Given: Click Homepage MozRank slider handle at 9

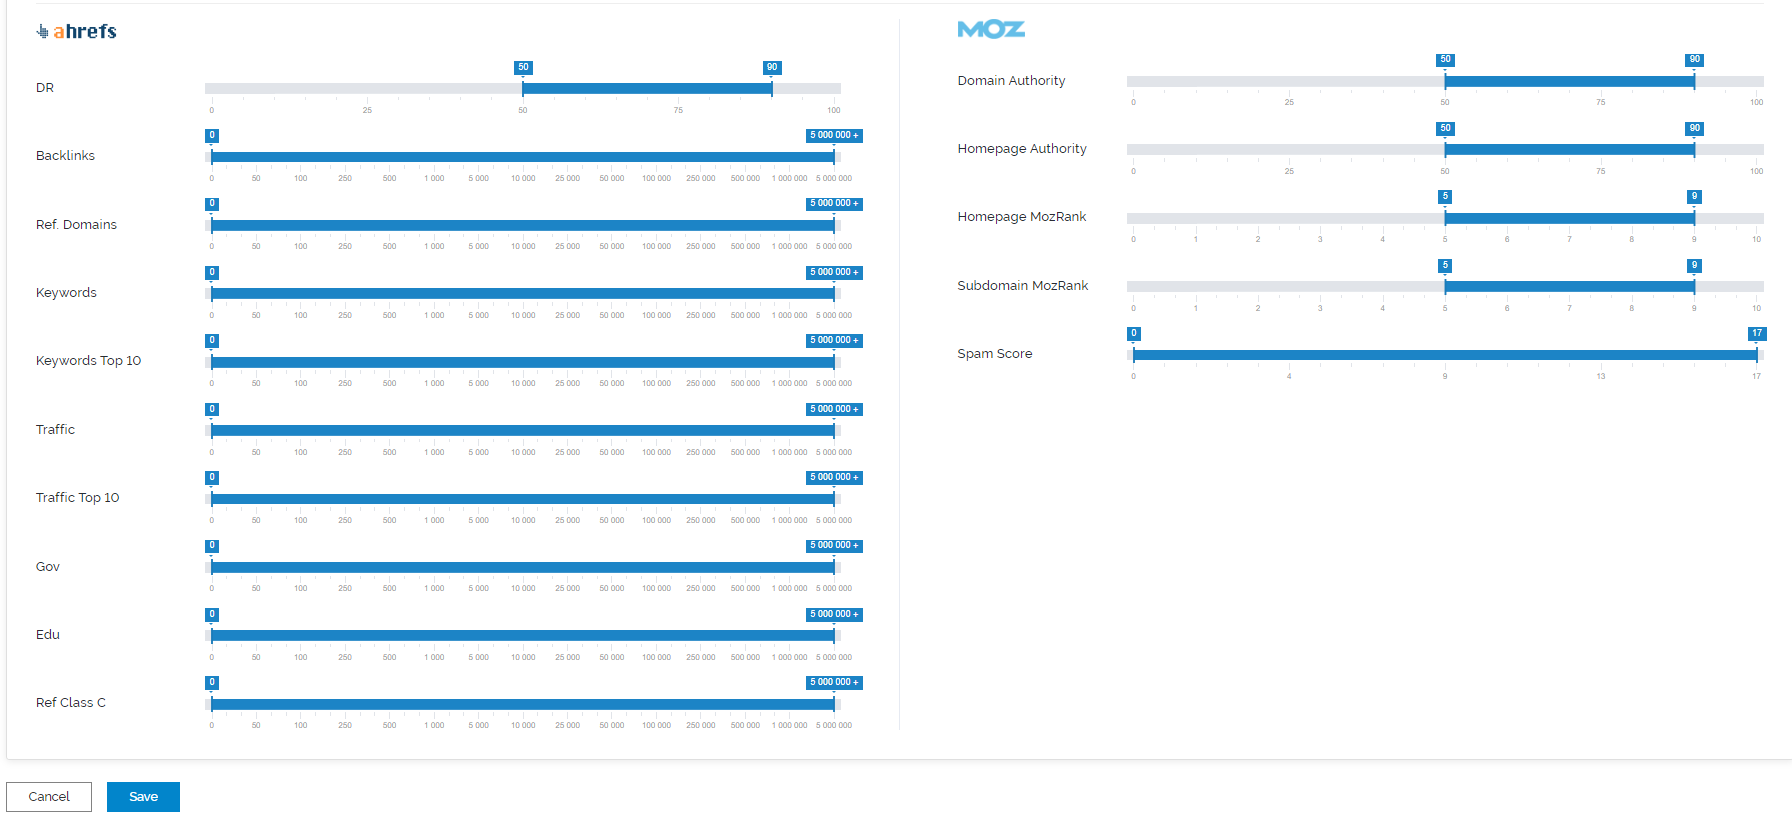Looking at the screenshot, I should click(x=1694, y=217).
